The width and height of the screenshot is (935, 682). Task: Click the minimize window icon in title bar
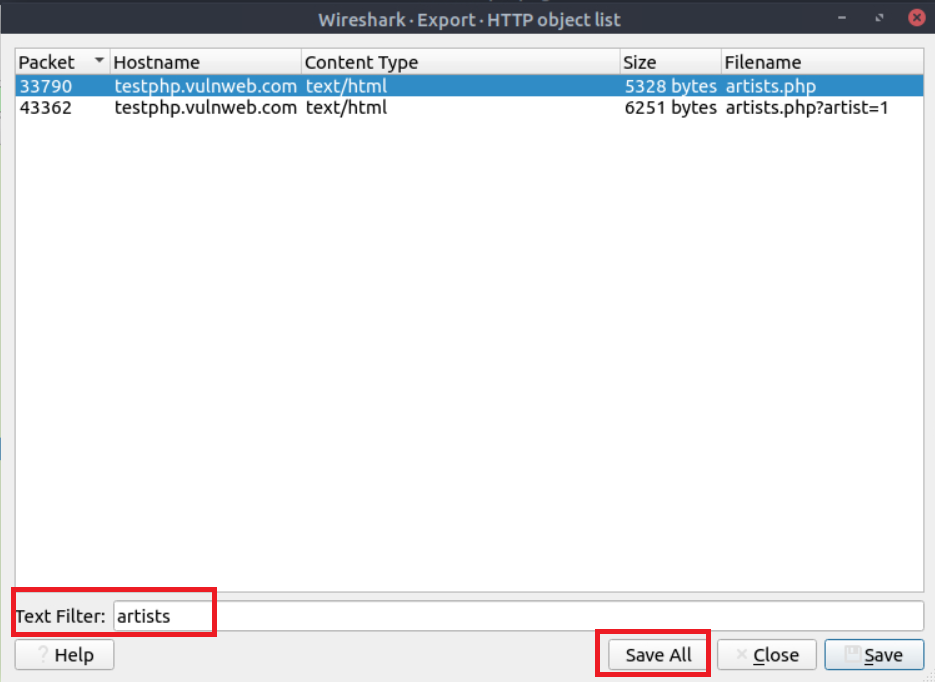[843, 18]
